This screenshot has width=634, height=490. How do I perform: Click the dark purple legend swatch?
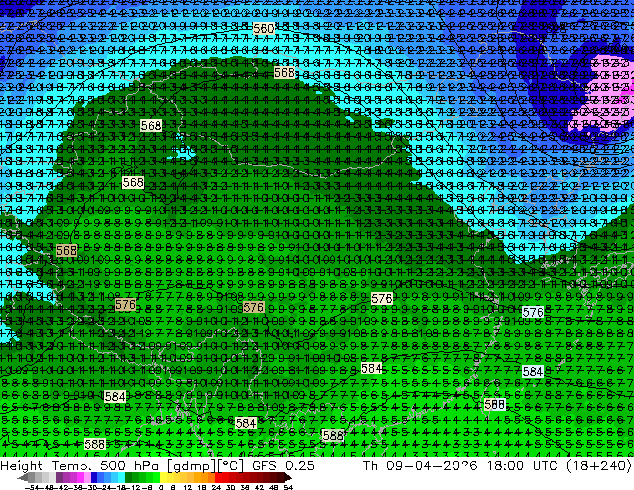point(59,478)
